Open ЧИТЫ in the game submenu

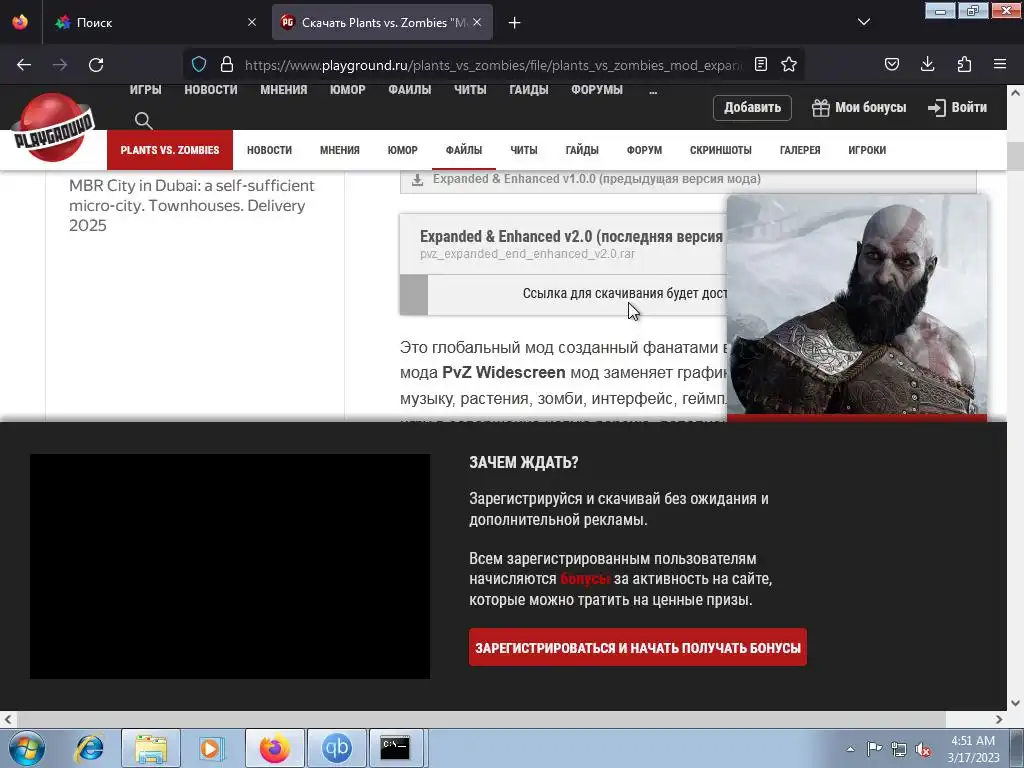point(524,150)
